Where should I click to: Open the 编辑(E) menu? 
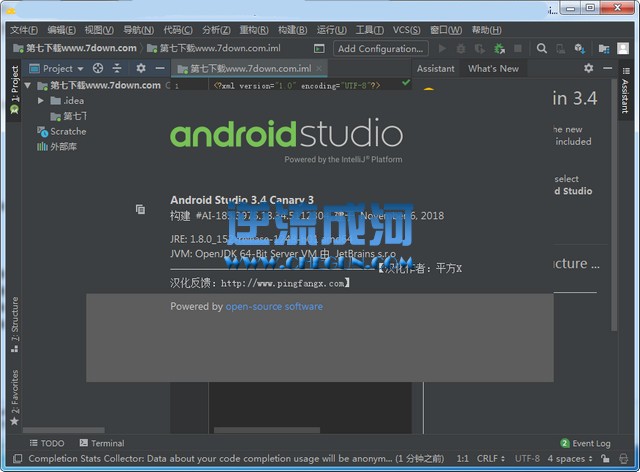(61, 30)
